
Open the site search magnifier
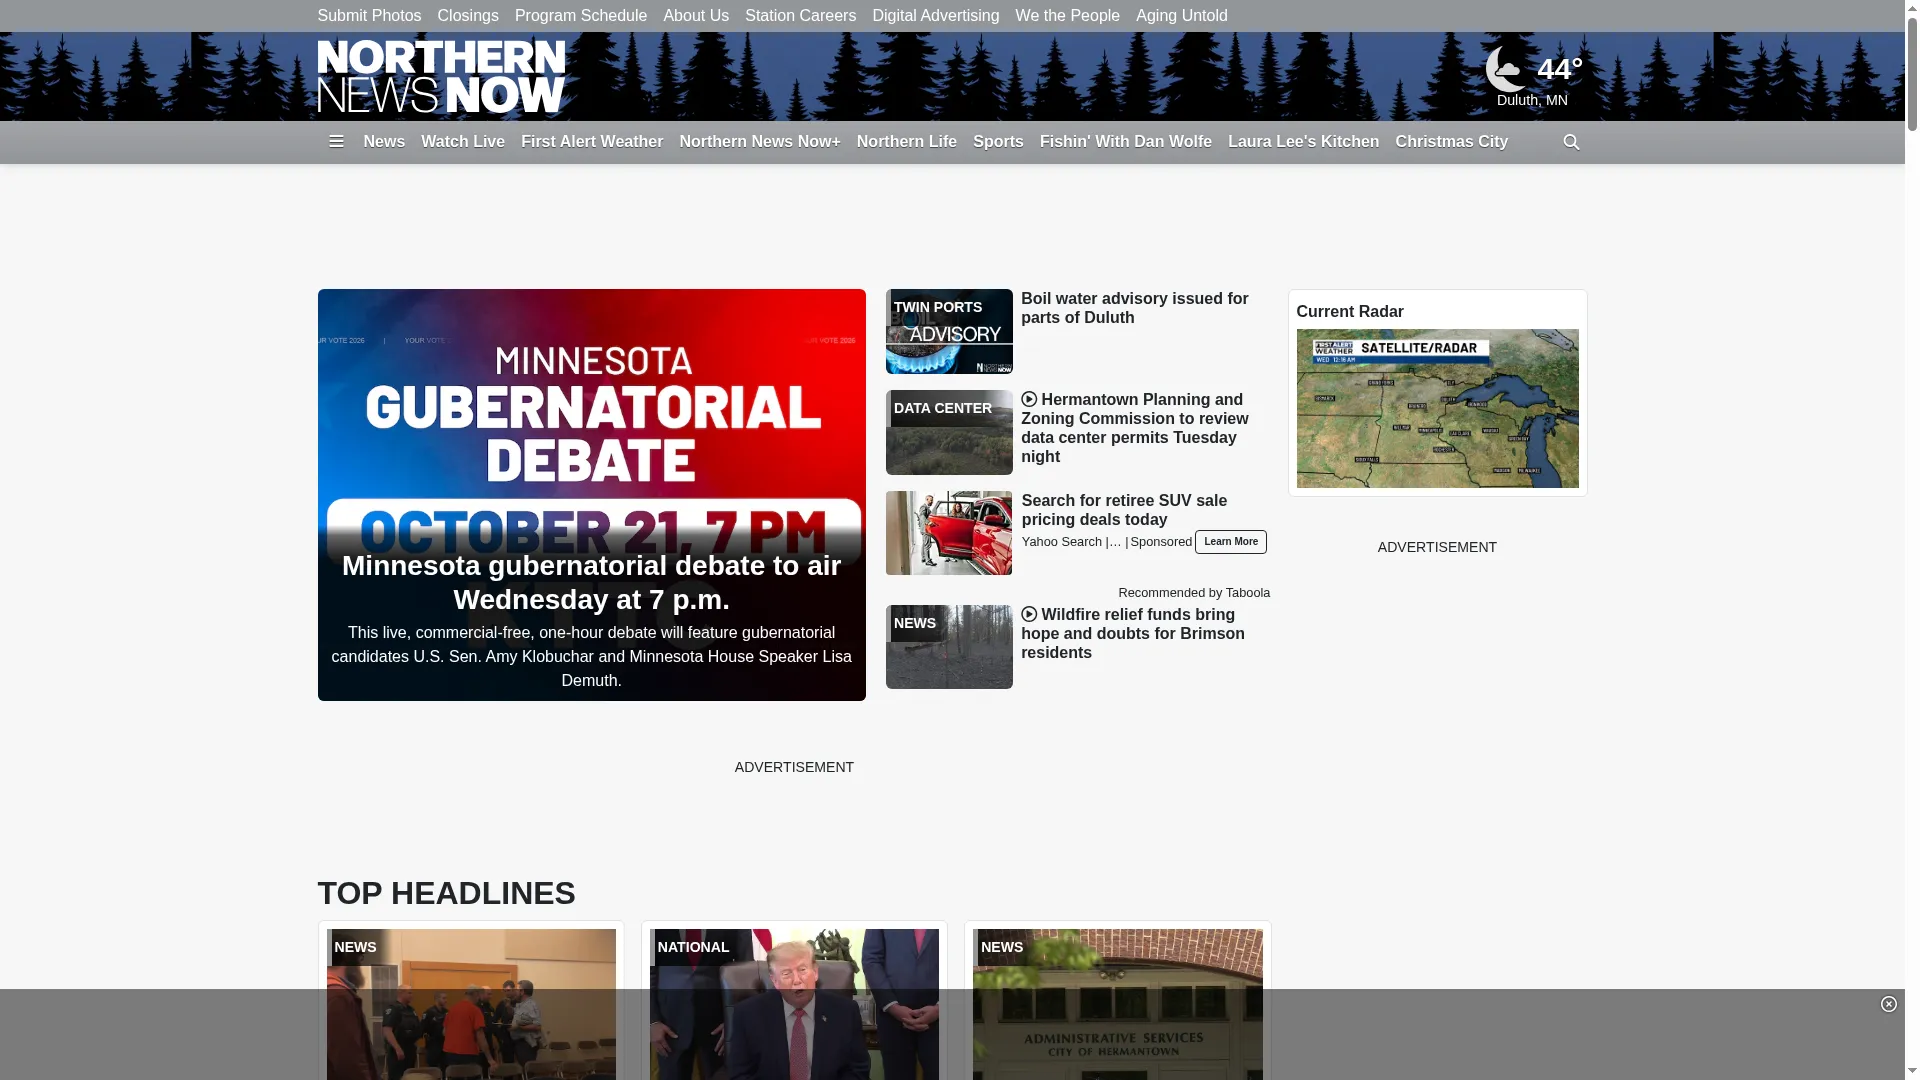[1571, 142]
